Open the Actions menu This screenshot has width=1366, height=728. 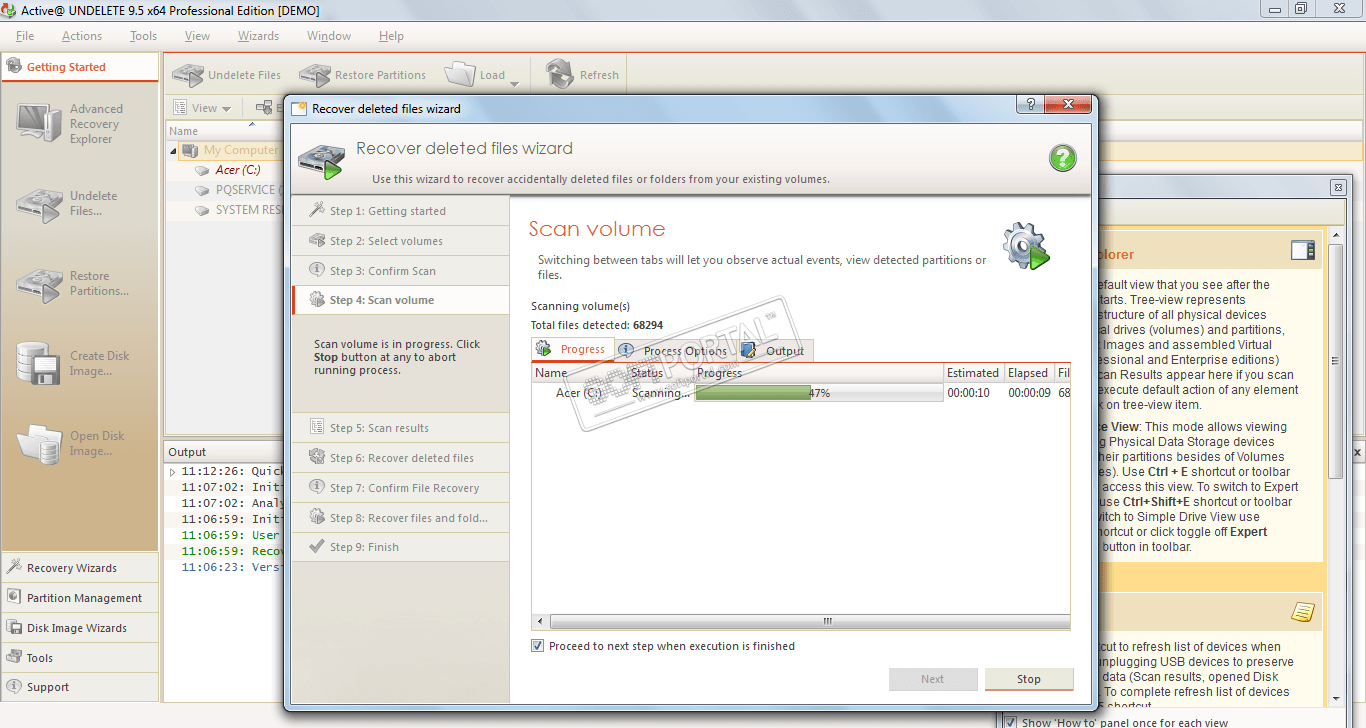[x=82, y=36]
